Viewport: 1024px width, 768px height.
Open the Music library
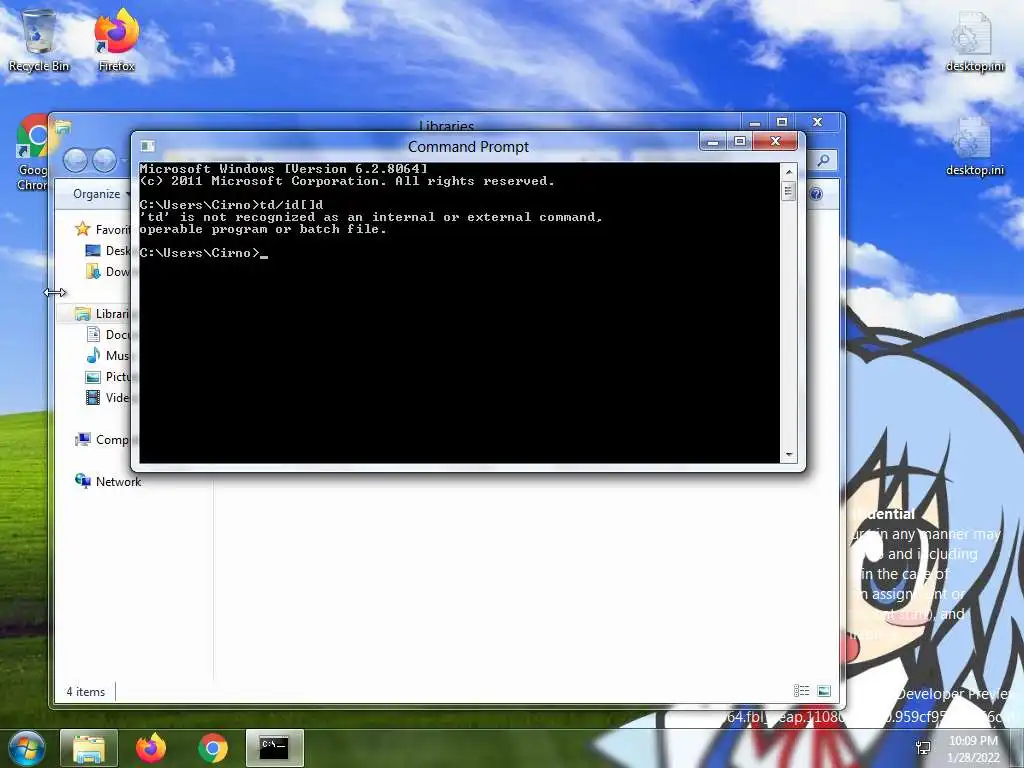(x=108, y=355)
